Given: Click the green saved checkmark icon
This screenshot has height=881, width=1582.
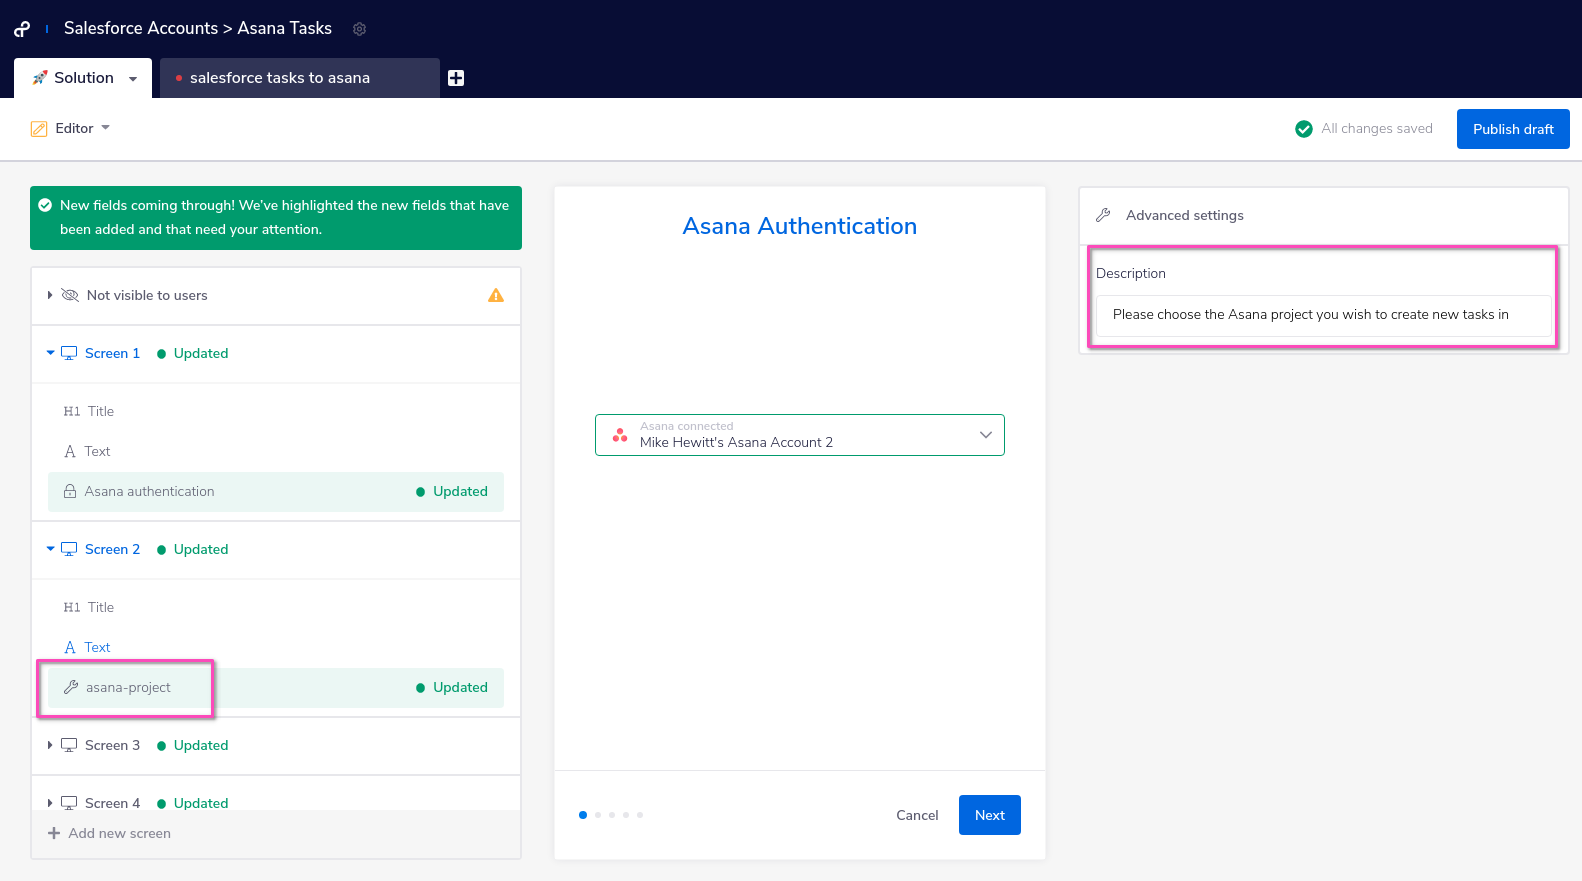Looking at the screenshot, I should [1304, 129].
